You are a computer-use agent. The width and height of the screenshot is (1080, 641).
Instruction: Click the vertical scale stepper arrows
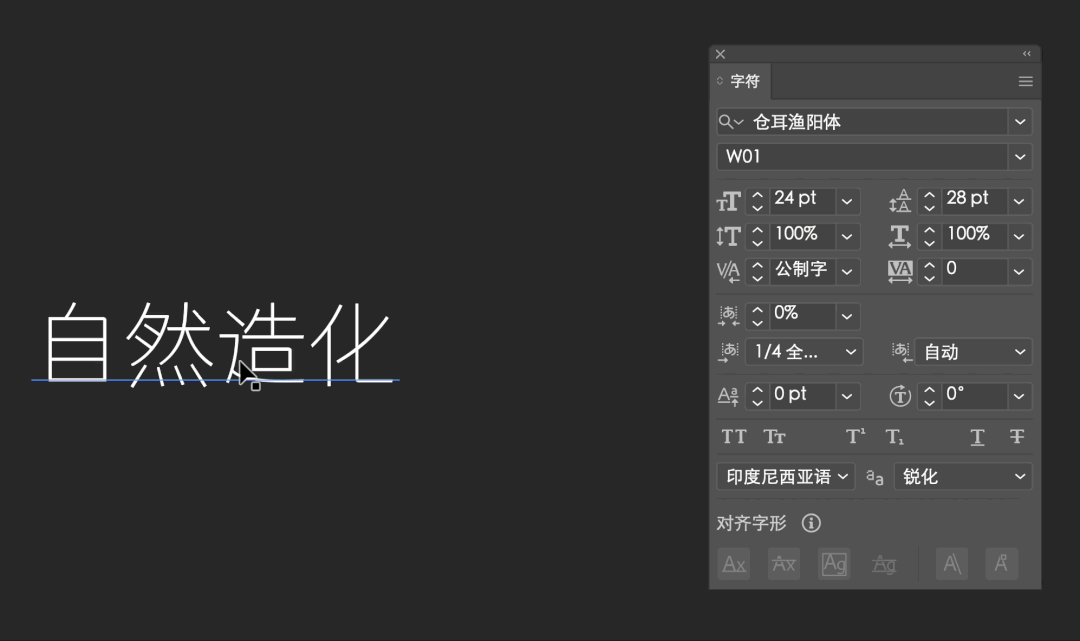[x=758, y=236]
